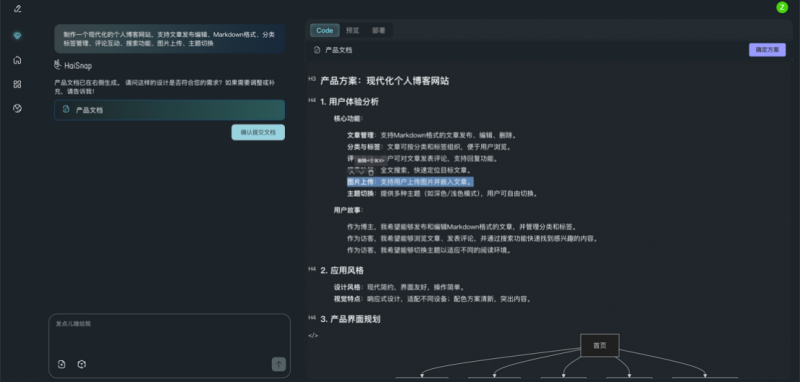
Task: Move block up with the up-arrow icon
Action: [x=351, y=172]
